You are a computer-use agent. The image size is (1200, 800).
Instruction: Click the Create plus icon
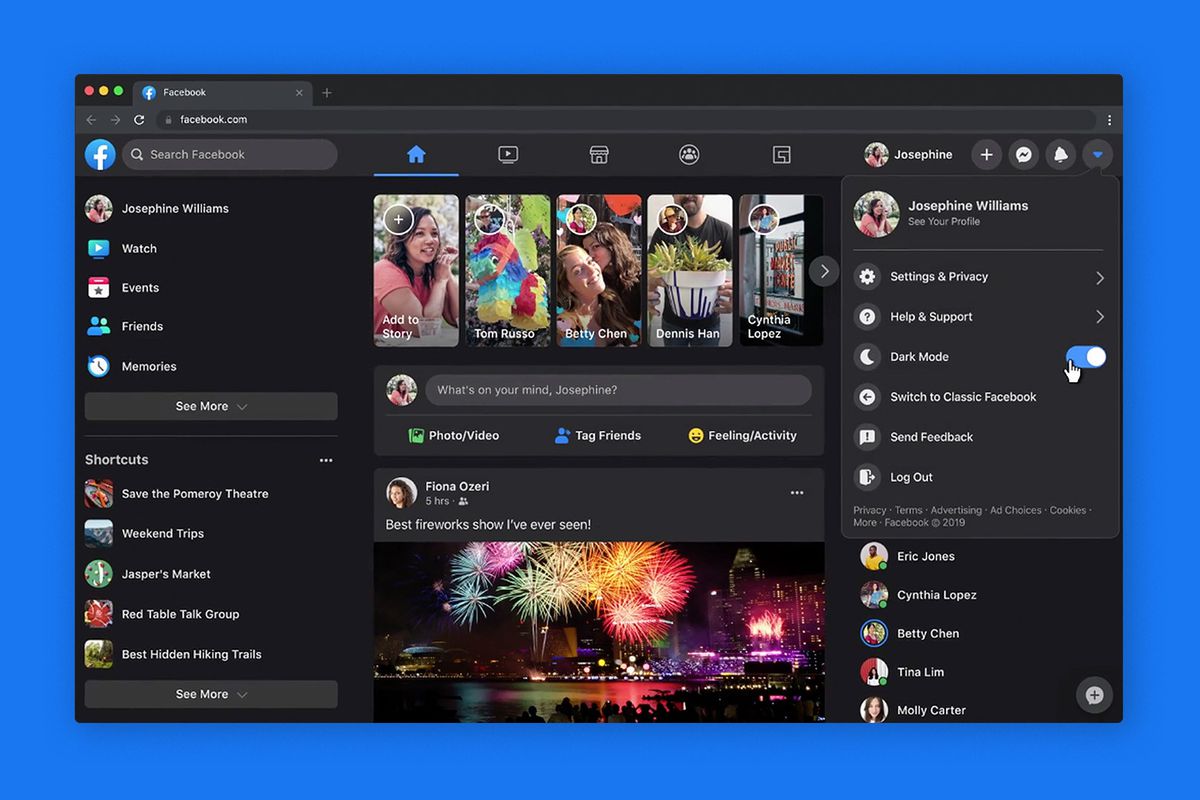click(x=986, y=154)
